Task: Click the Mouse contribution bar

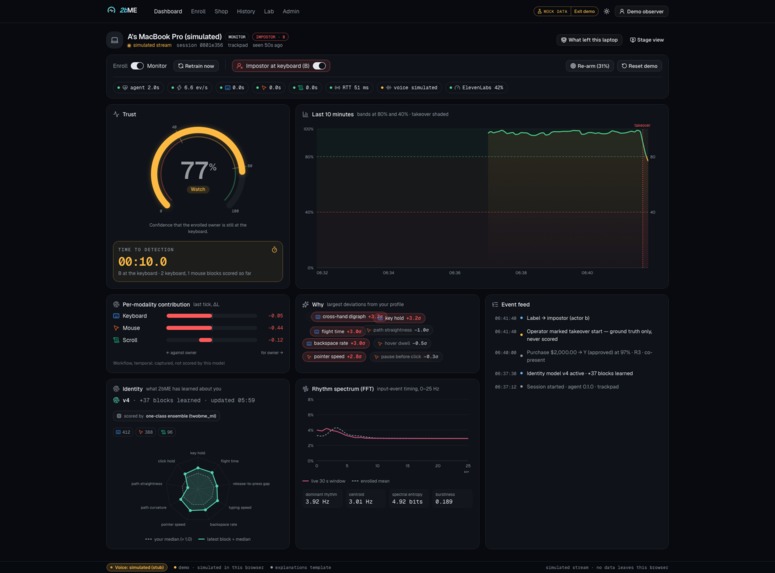Action: (x=212, y=328)
